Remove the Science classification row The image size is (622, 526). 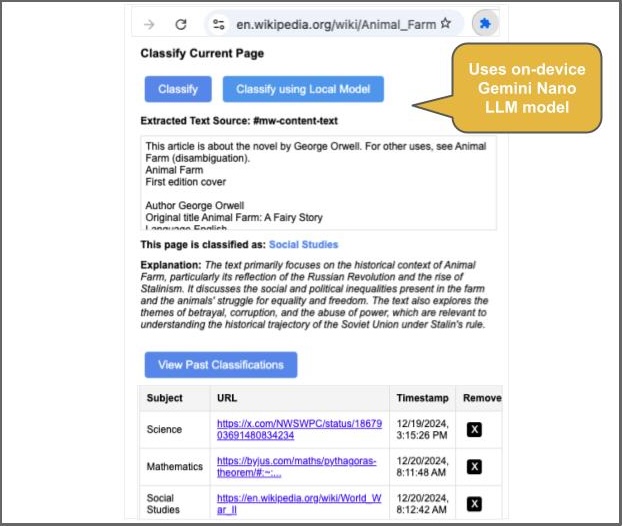coord(474,430)
